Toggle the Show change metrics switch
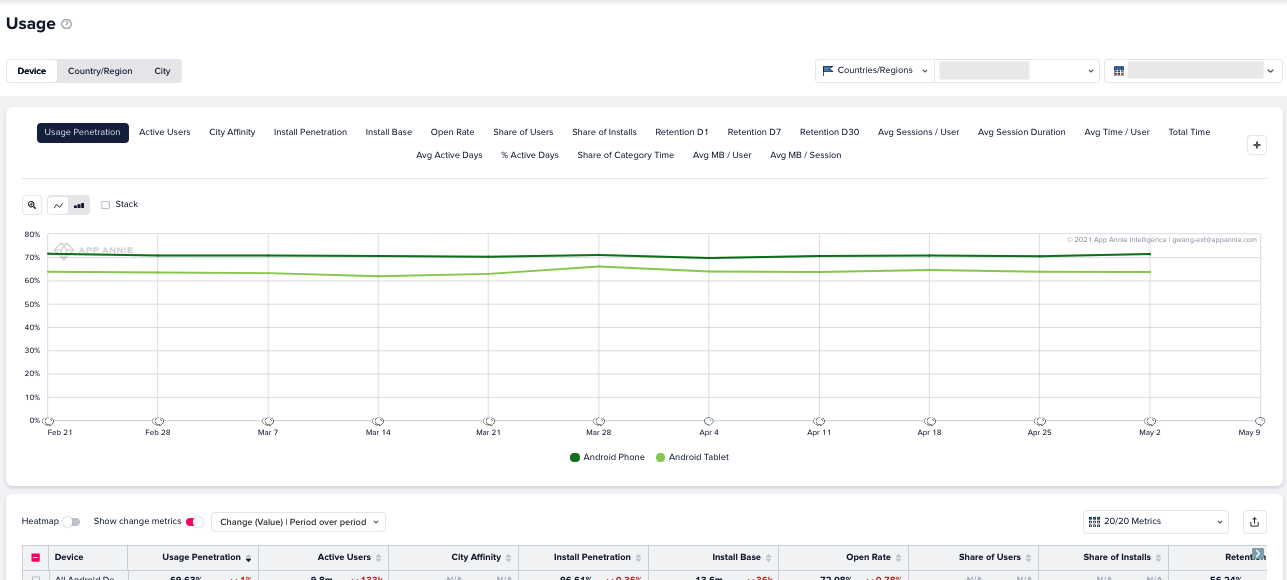The image size is (1287, 580). (x=195, y=522)
